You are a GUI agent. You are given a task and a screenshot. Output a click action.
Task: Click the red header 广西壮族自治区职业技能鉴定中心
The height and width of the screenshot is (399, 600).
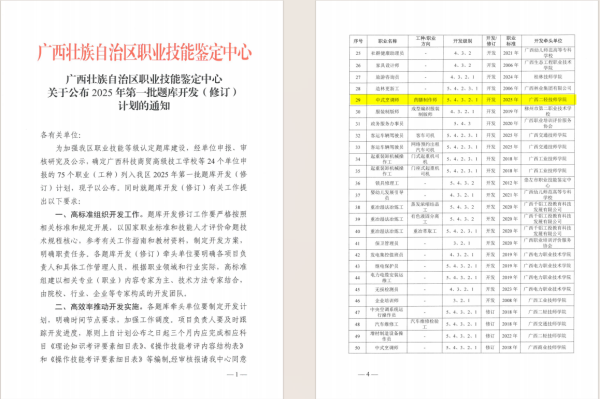tap(144, 52)
